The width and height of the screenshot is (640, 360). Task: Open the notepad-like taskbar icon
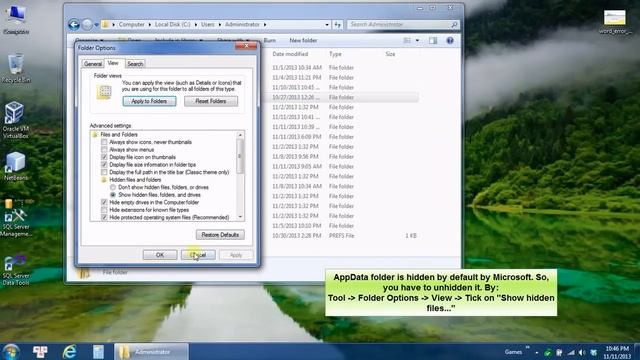tap(98, 351)
